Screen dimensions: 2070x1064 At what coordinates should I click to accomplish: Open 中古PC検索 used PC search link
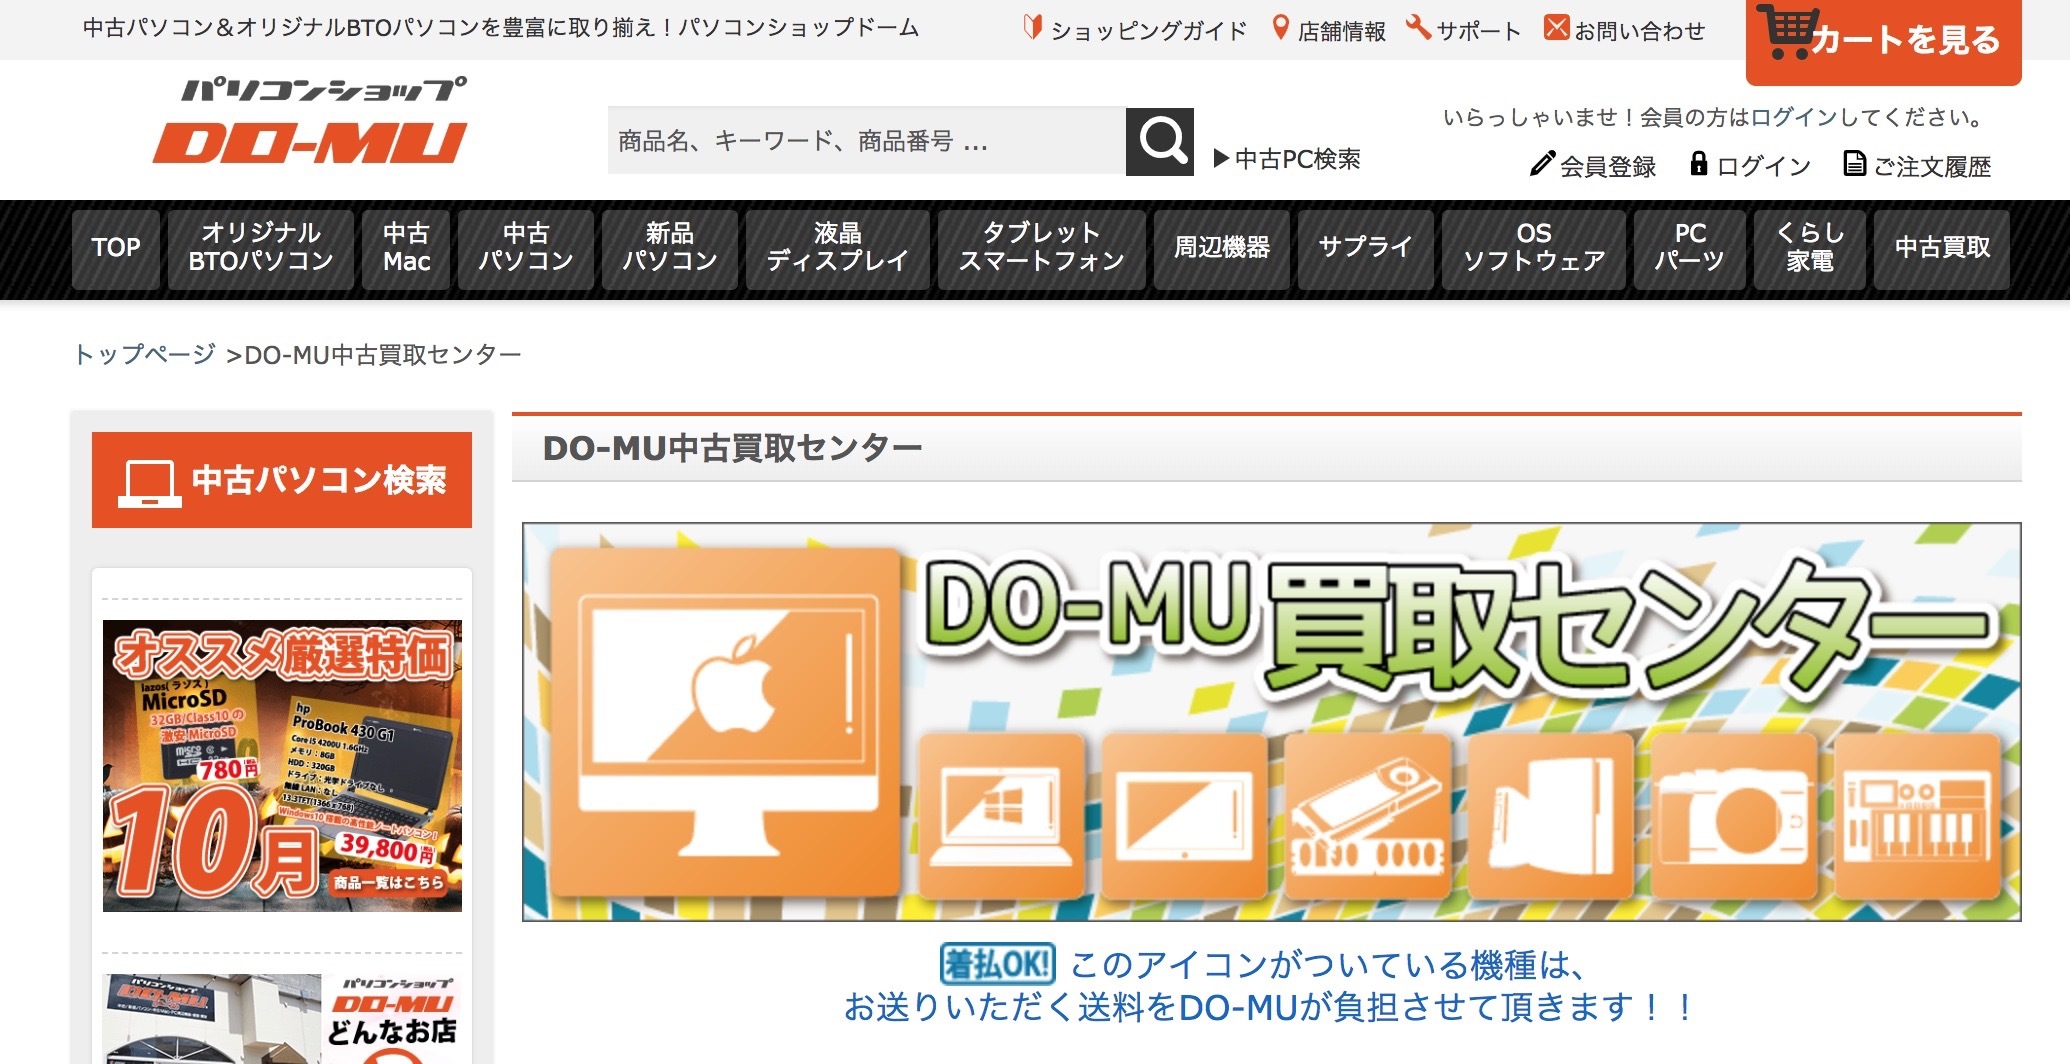coord(1287,159)
